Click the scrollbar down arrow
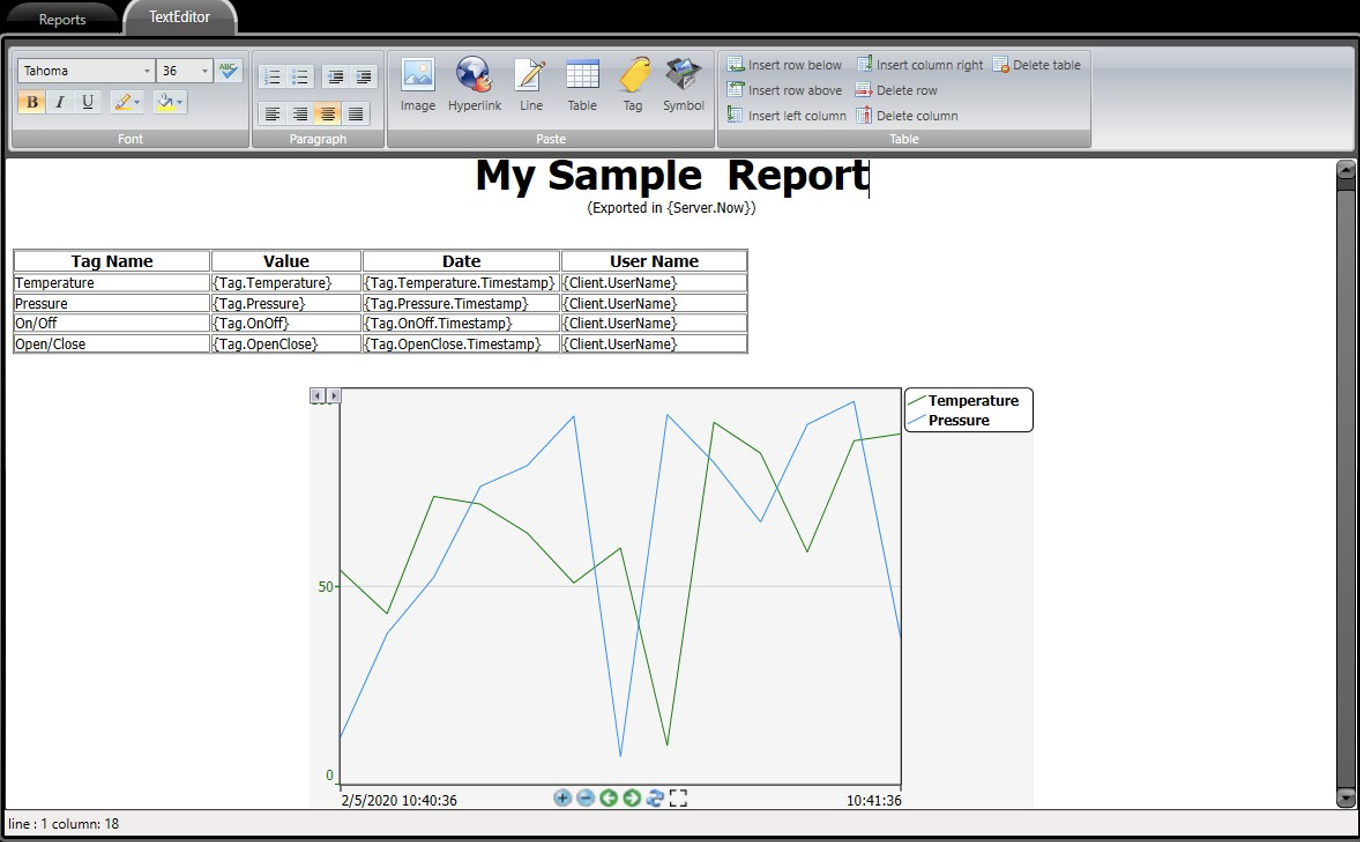 tap(1346, 797)
